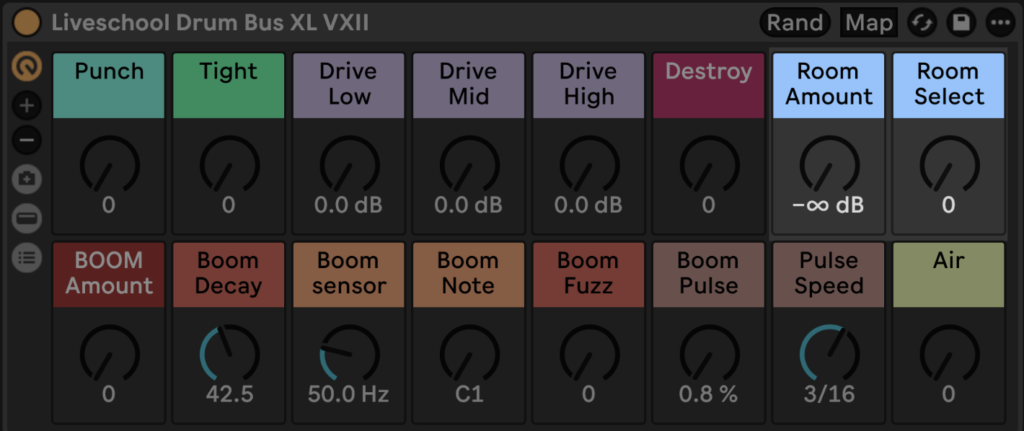Click the Drive High 0.0 dB value
The height and width of the screenshot is (431, 1024).
tap(589, 206)
